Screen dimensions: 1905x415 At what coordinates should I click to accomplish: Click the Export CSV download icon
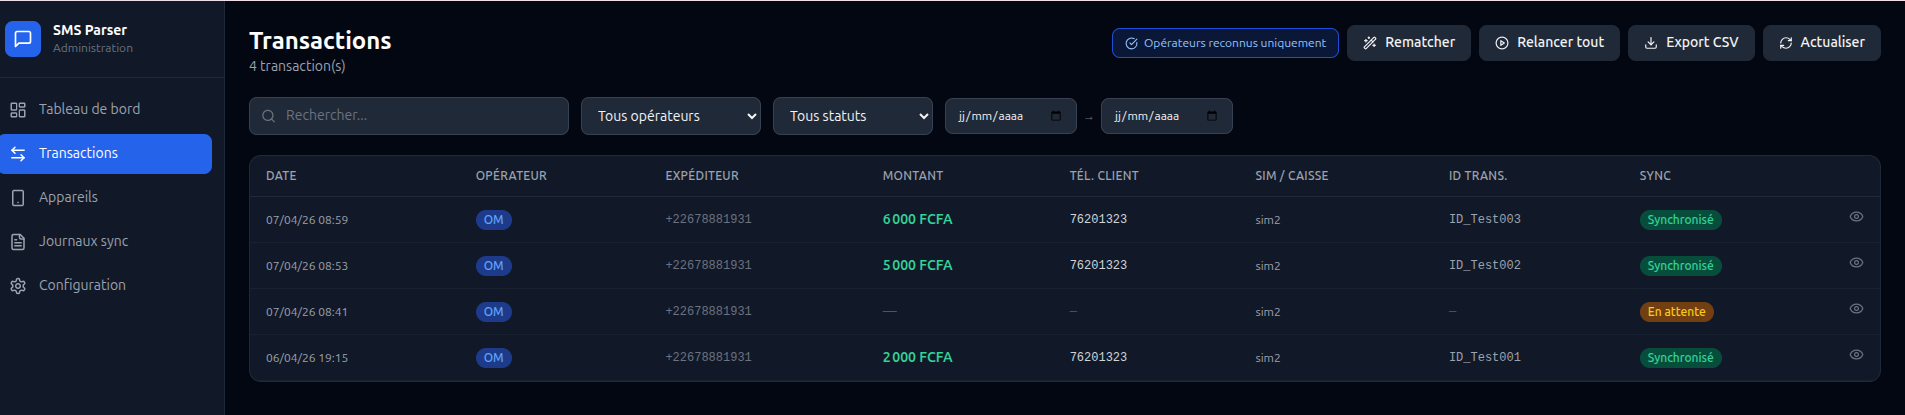tap(1651, 43)
